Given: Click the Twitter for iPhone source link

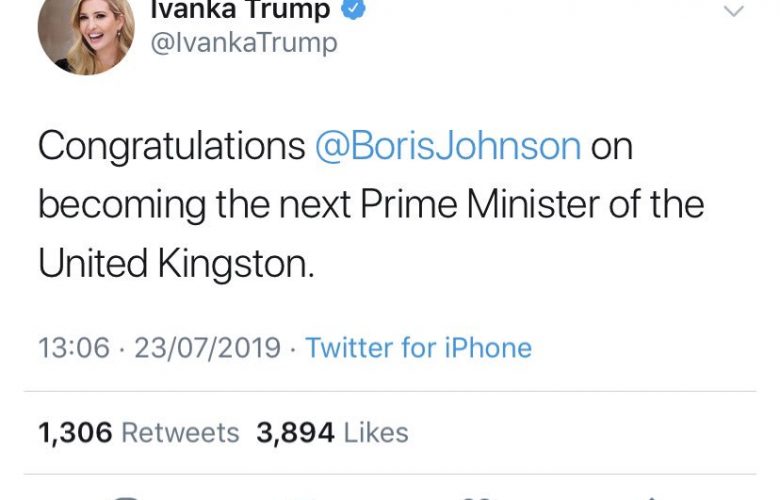Looking at the screenshot, I should point(418,348).
